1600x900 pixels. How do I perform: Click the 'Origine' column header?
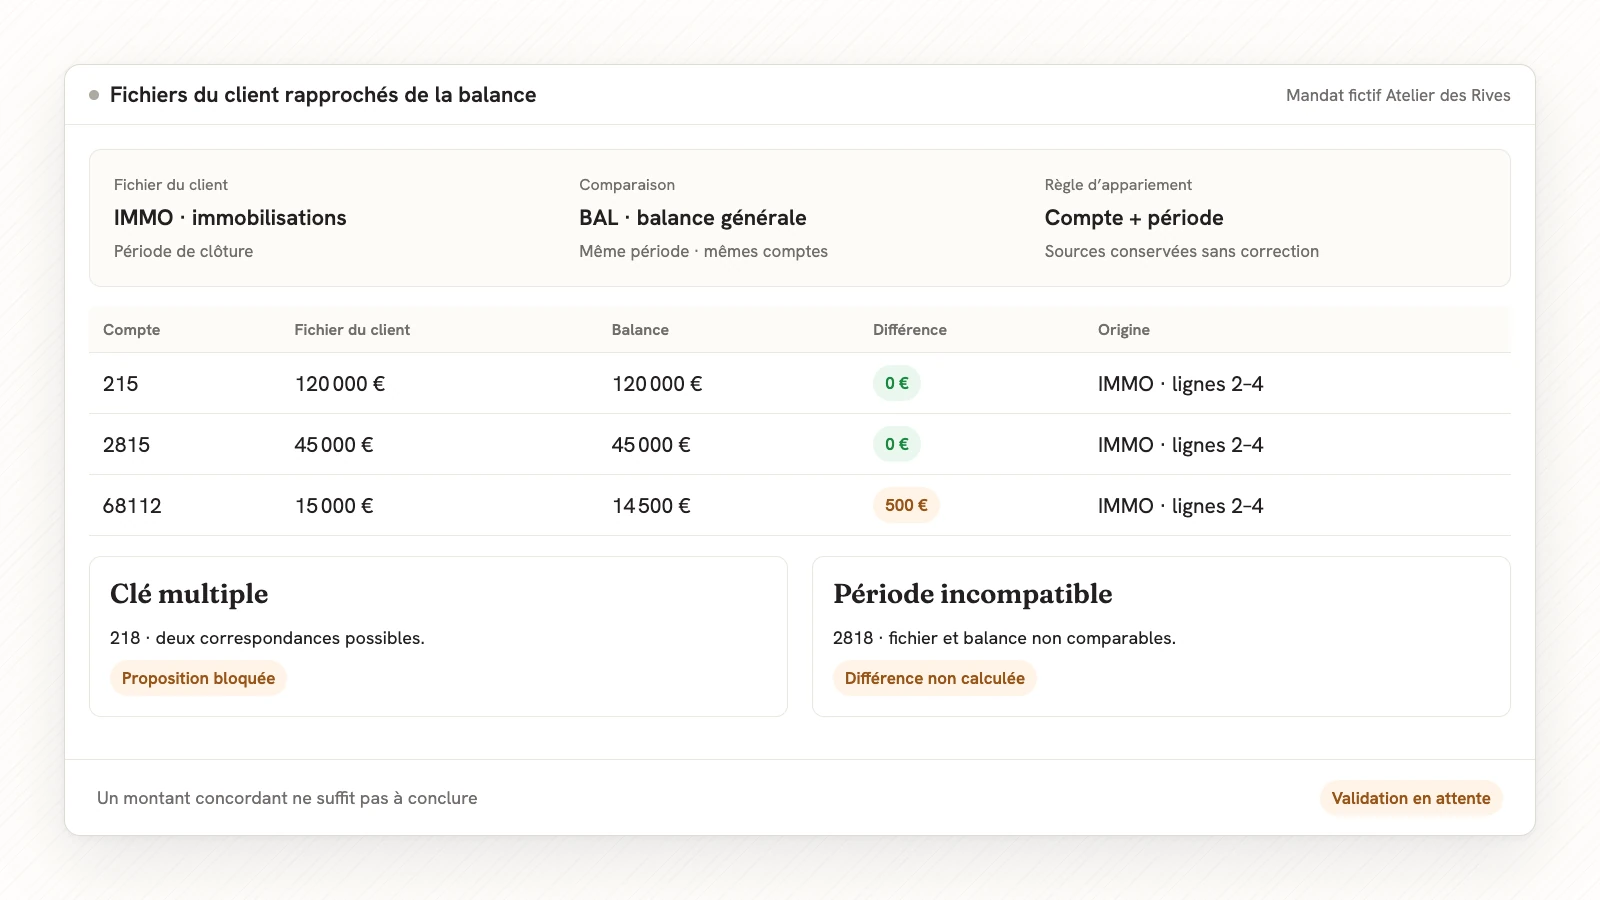pos(1124,330)
